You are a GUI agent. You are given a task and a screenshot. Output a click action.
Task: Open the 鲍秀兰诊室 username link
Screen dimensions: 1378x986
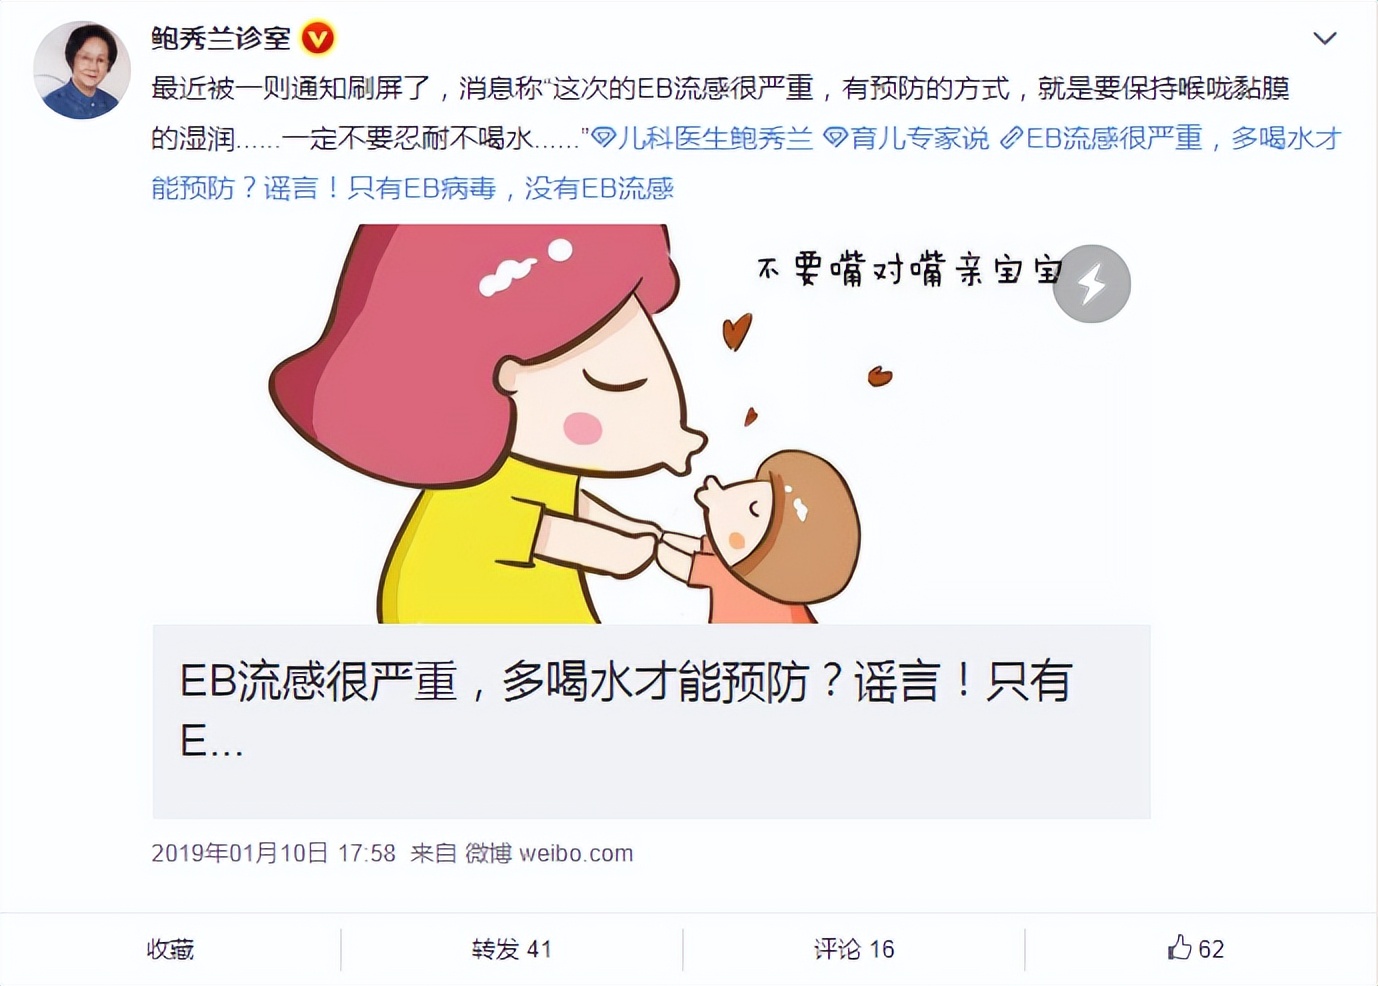pyautogui.click(x=221, y=39)
